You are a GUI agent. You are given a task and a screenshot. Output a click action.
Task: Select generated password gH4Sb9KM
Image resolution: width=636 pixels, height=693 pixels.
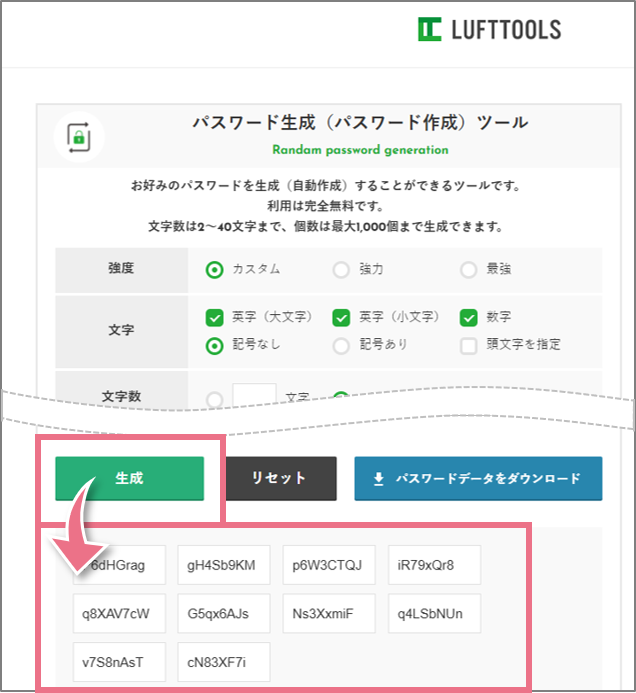point(221,565)
